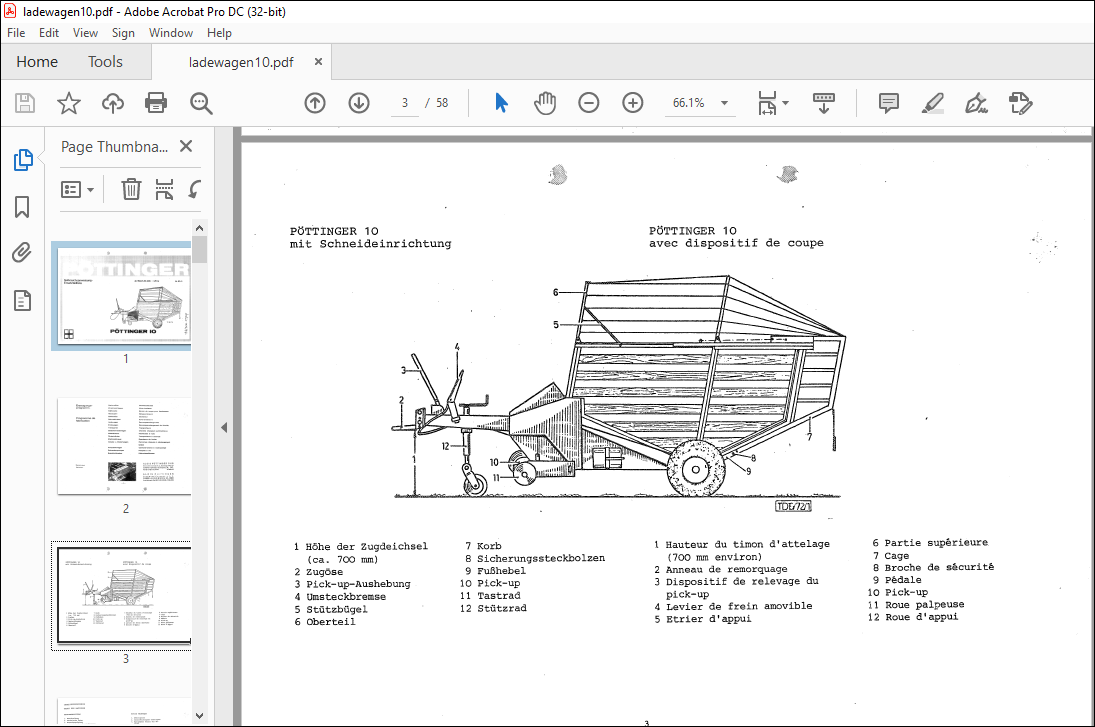Select the arrow selection tool

(501, 103)
